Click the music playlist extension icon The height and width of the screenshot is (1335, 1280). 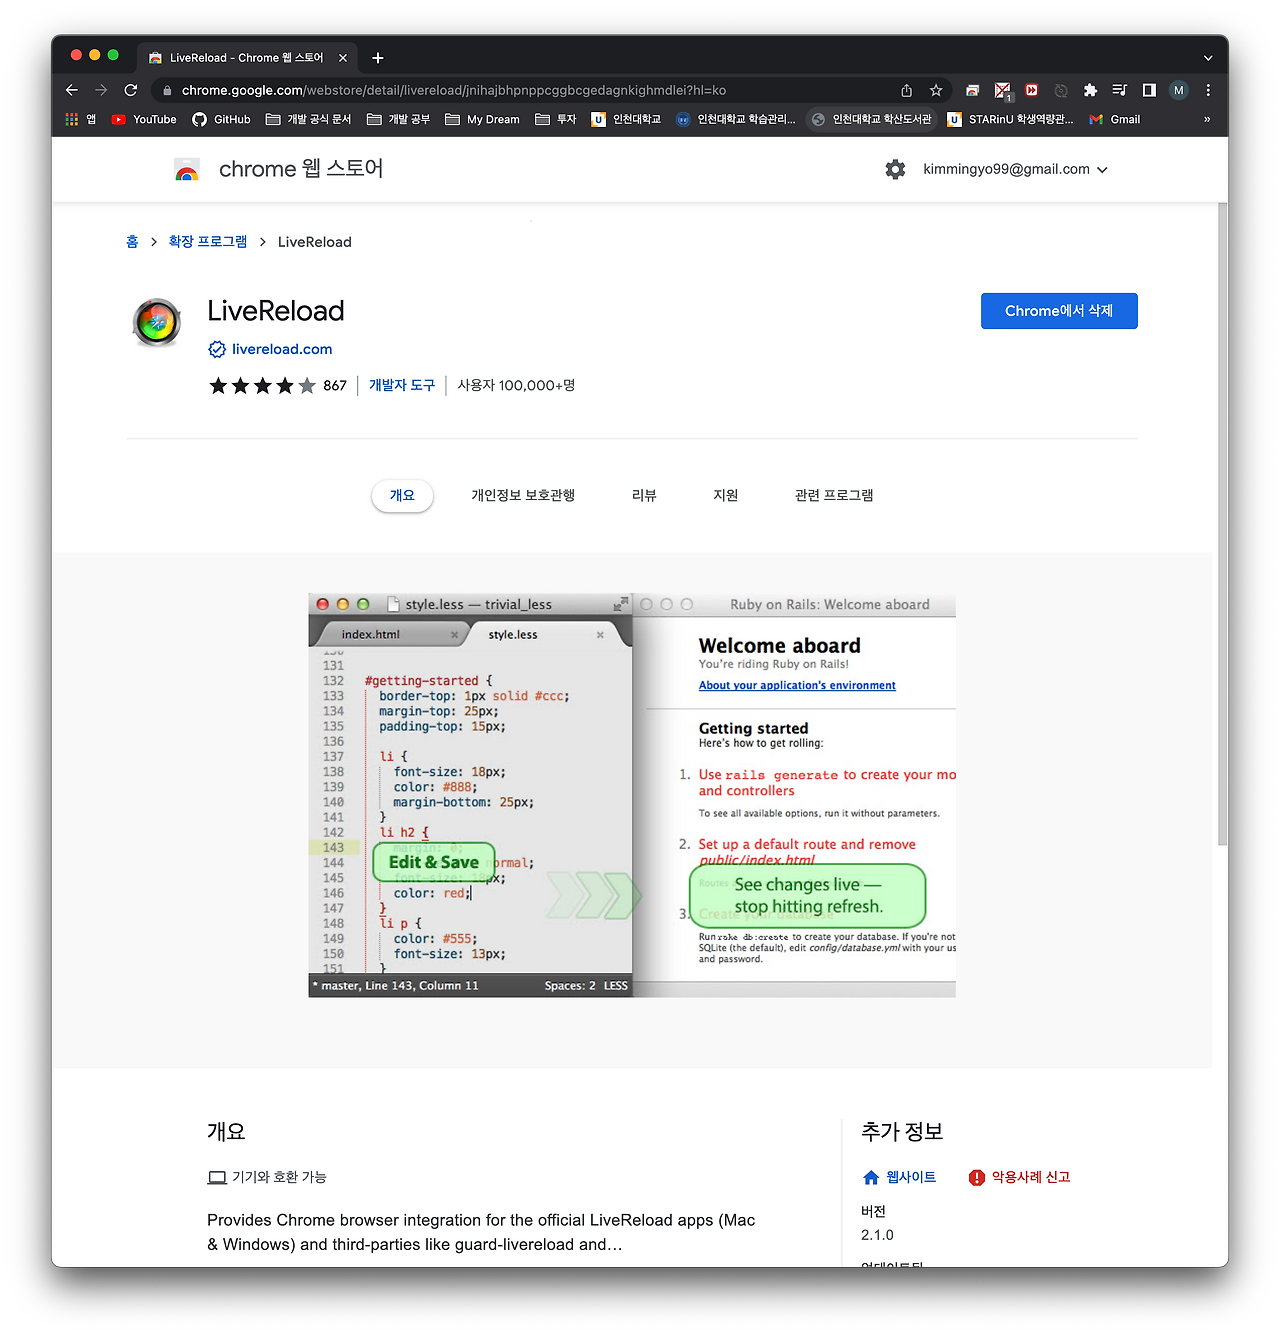(x=1120, y=90)
